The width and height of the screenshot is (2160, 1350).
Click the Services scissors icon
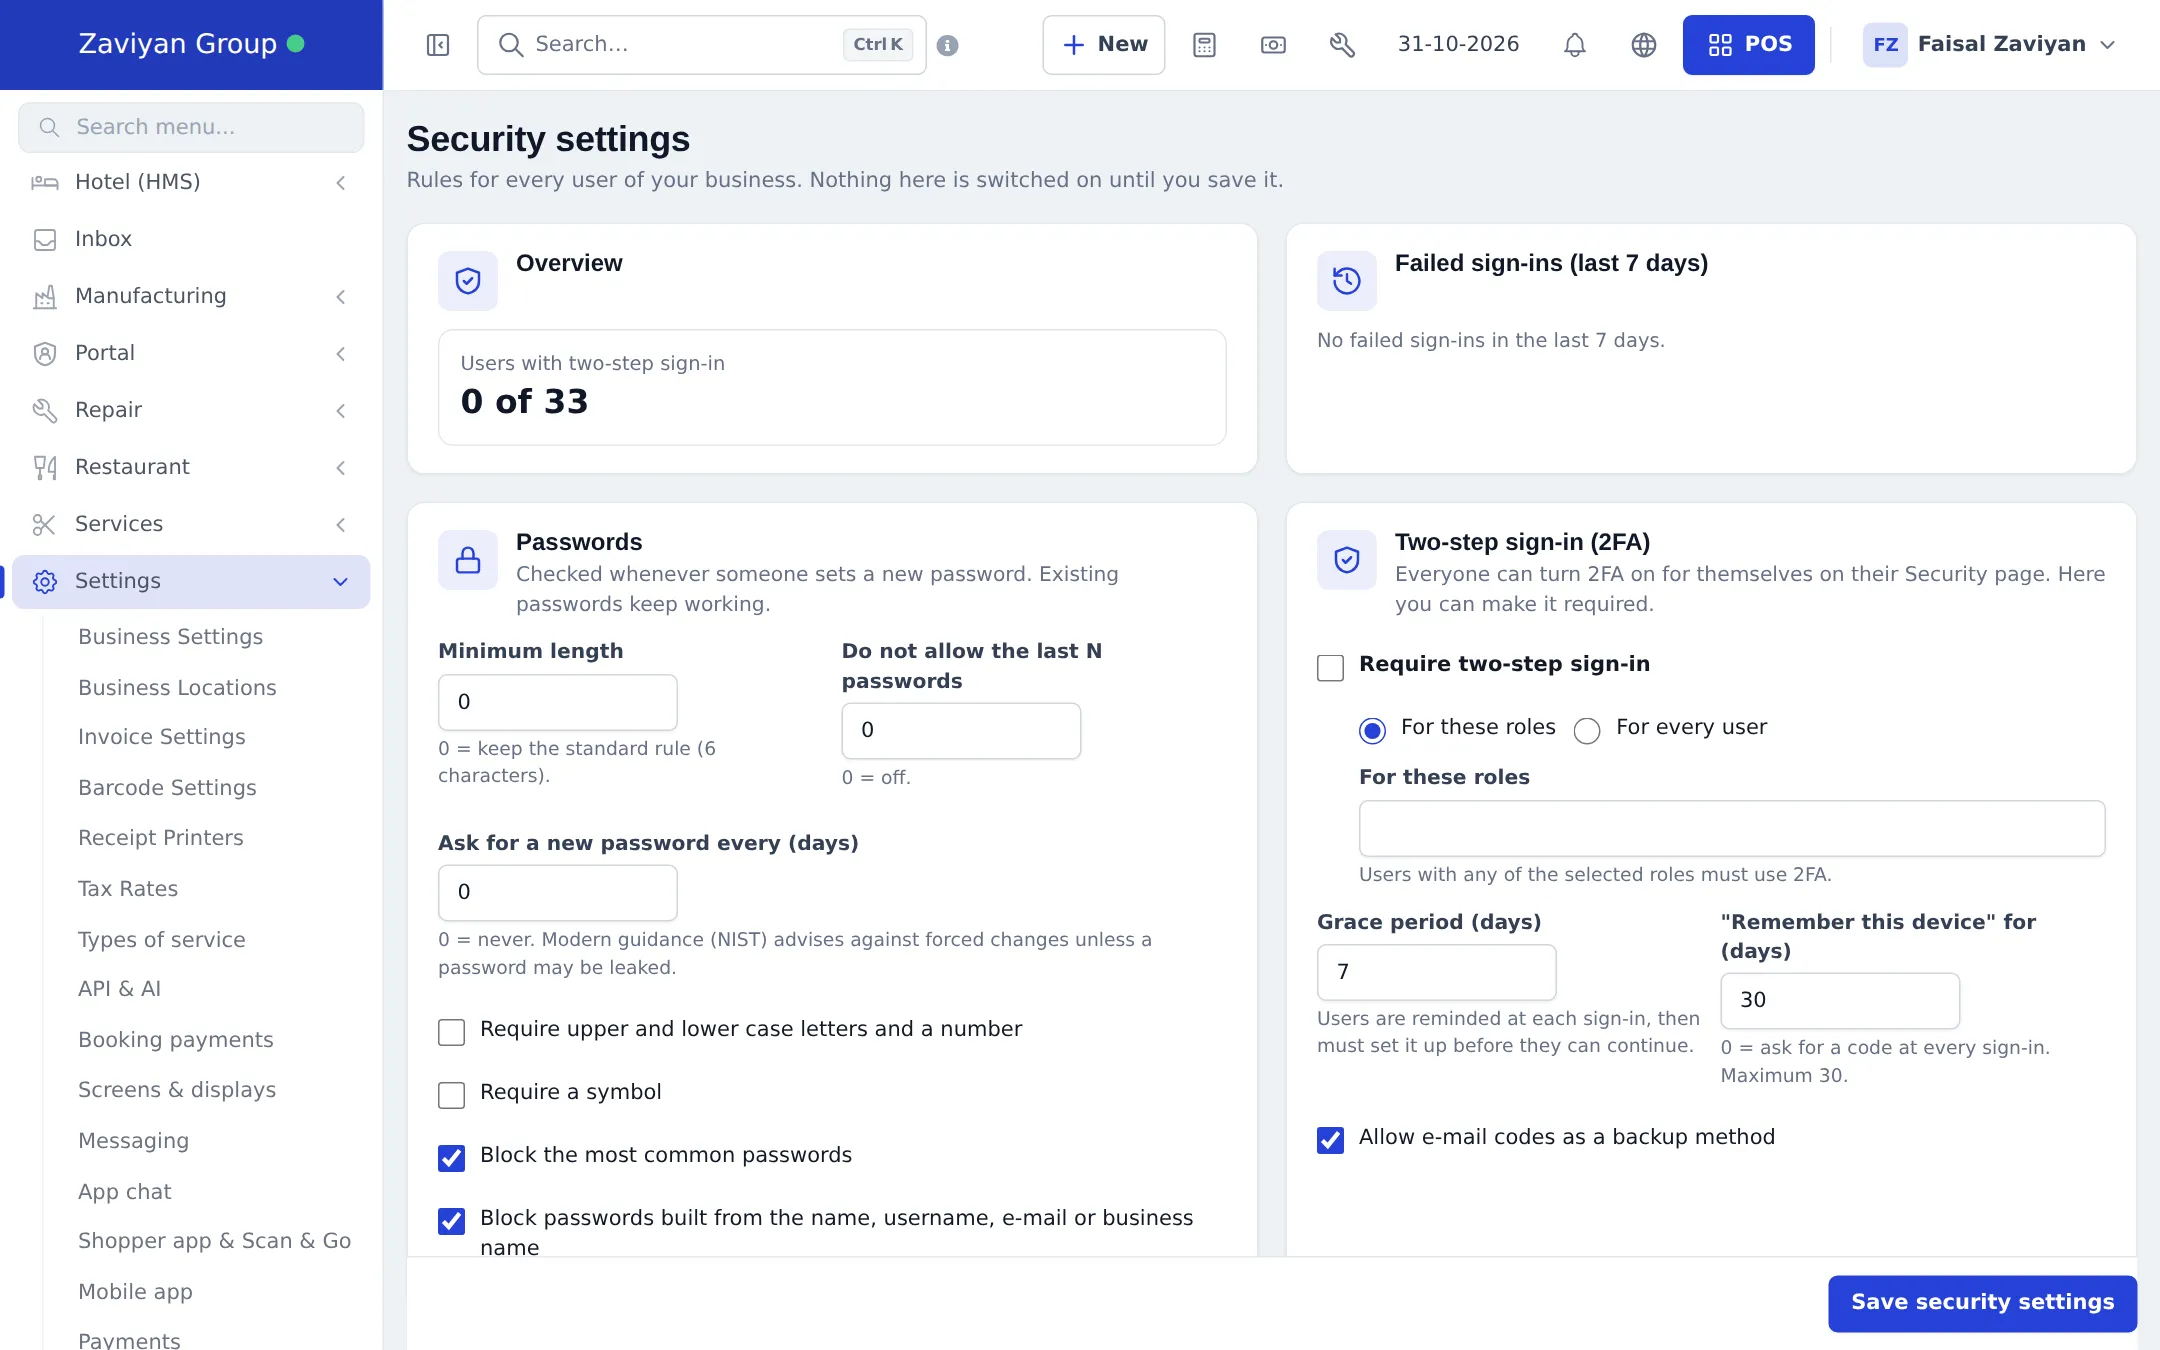coord(45,524)
